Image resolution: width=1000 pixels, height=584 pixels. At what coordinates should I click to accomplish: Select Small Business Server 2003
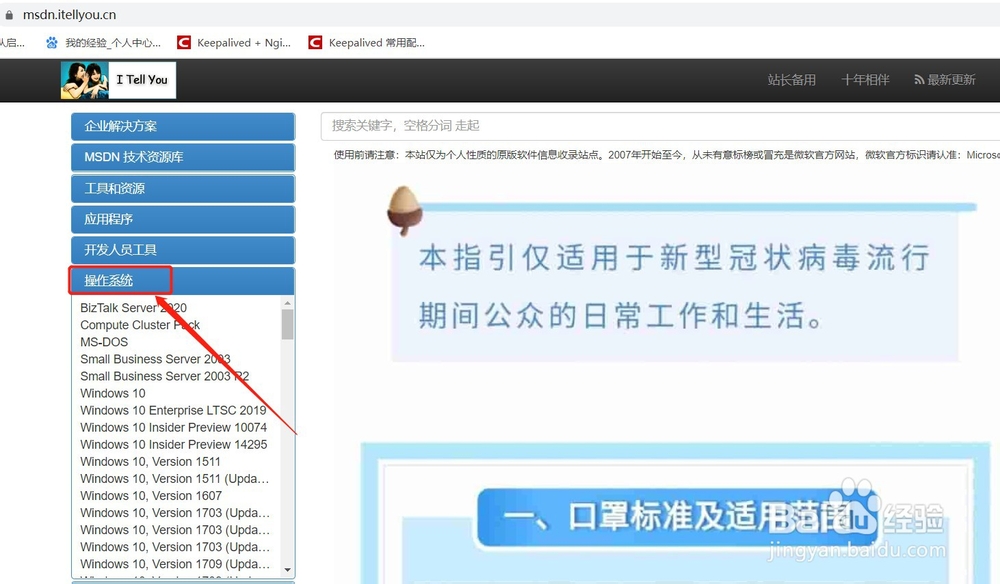155,359
